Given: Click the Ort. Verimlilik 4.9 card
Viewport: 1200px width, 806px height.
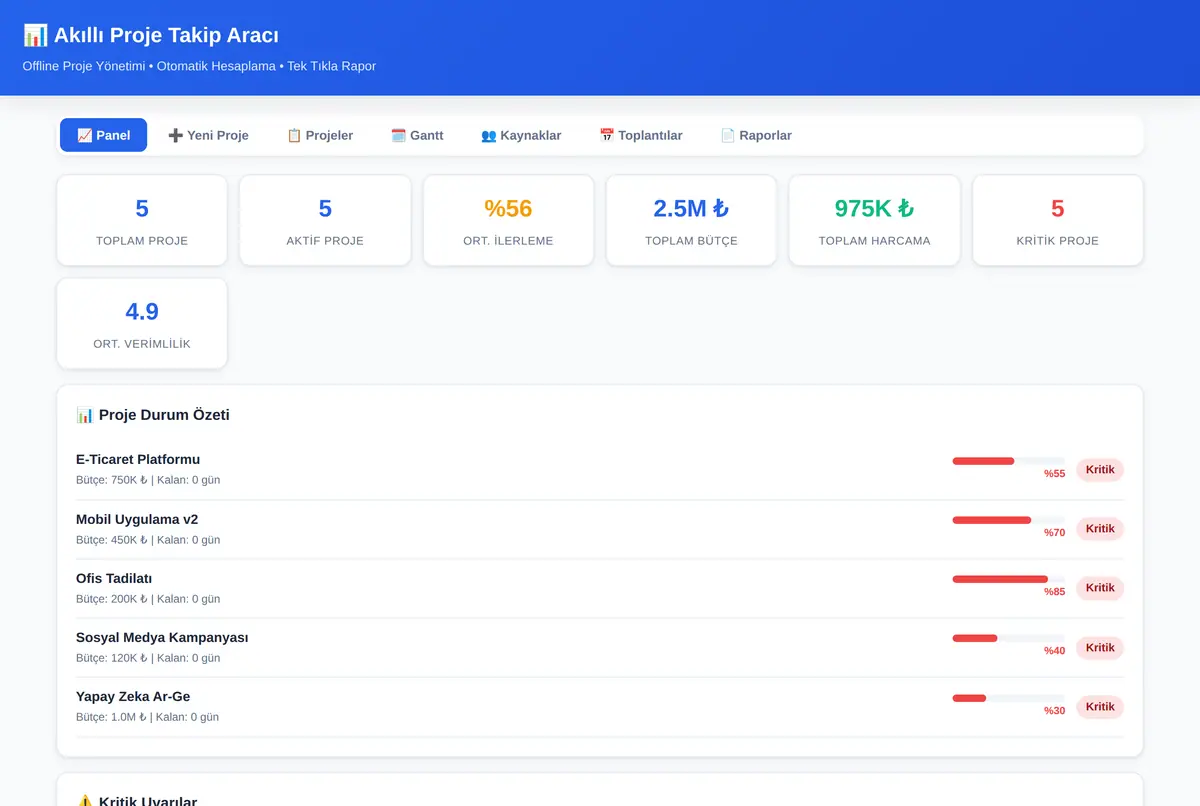Looking at the screenshot, I should (x=142, y=324).
